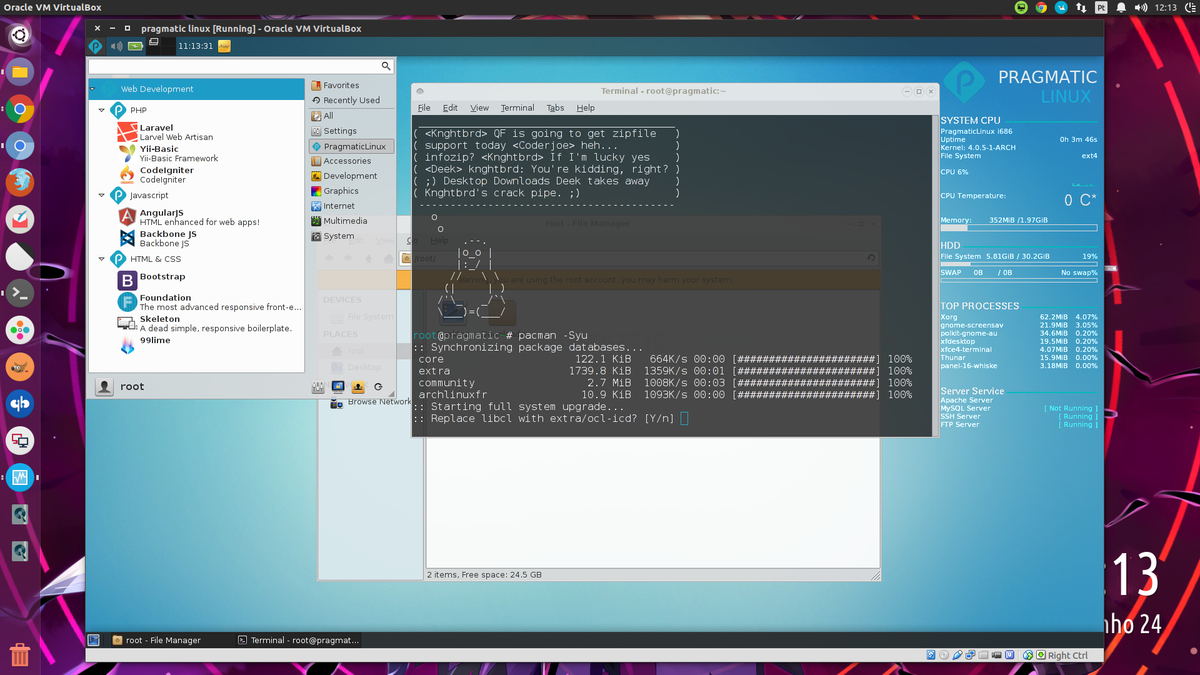Image resolution: width=1200 pixels, height=675 pixels.
Task: Click the show desktop button in bottom panel
Action: [94, 640]
